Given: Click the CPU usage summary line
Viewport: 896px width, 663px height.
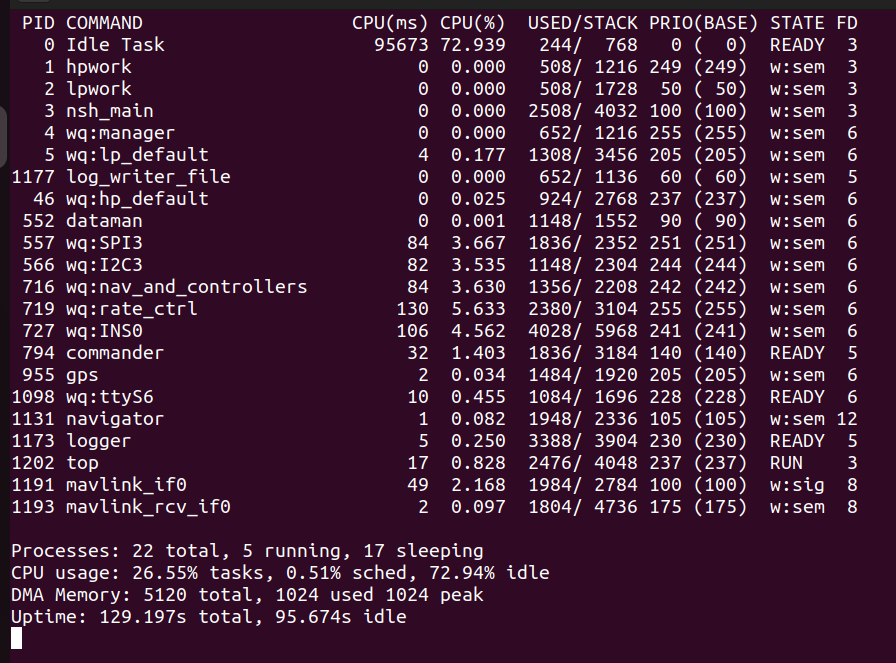Looking at the screenshot, I should (279, 572).
